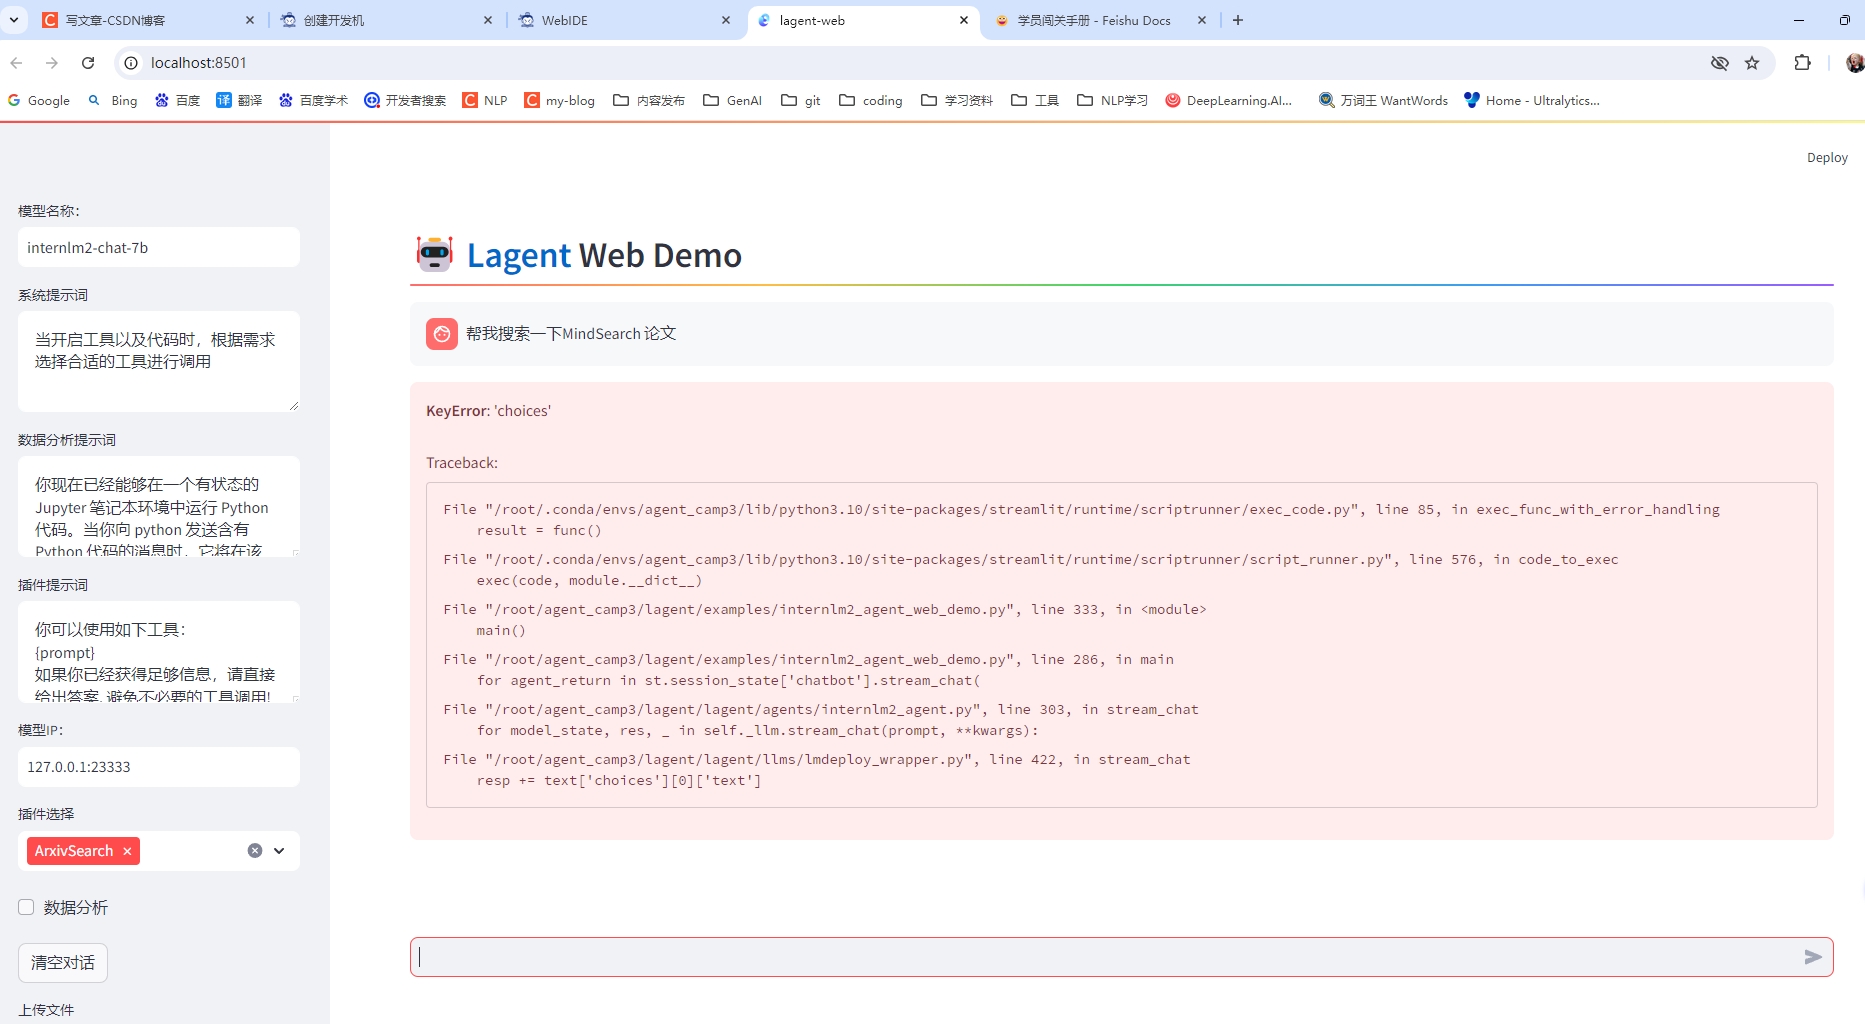Open the 百度 bookmark

178,100
